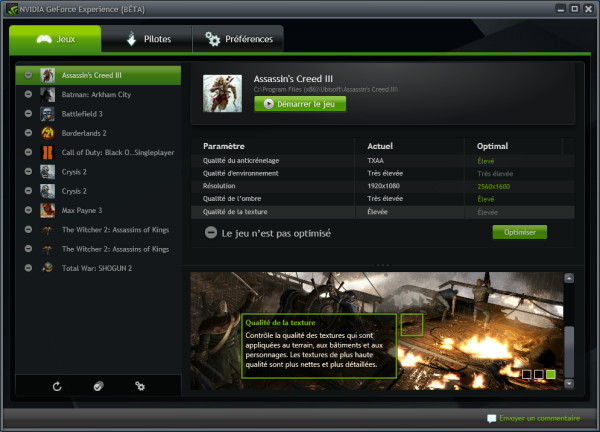Open game list settings gears icon

click(140, 386)
